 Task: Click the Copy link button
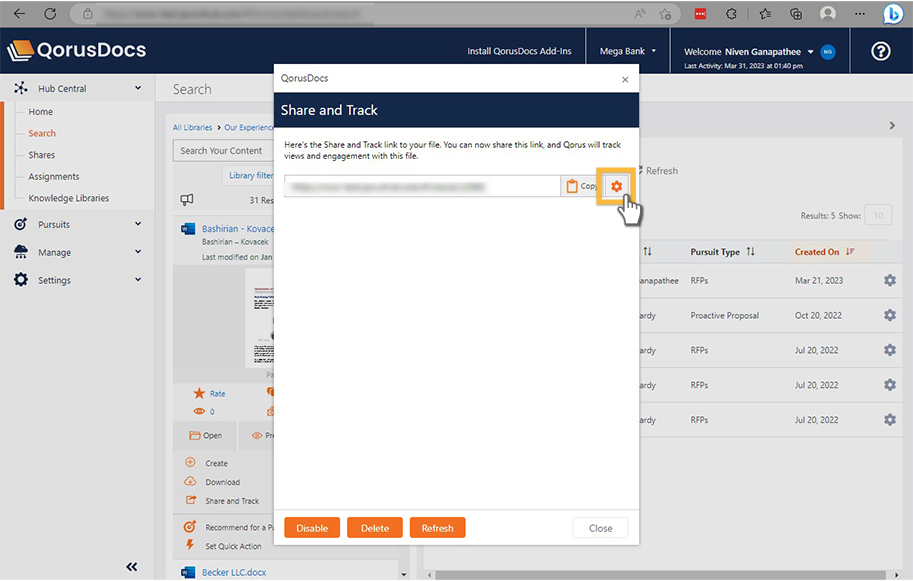(580, 186)
